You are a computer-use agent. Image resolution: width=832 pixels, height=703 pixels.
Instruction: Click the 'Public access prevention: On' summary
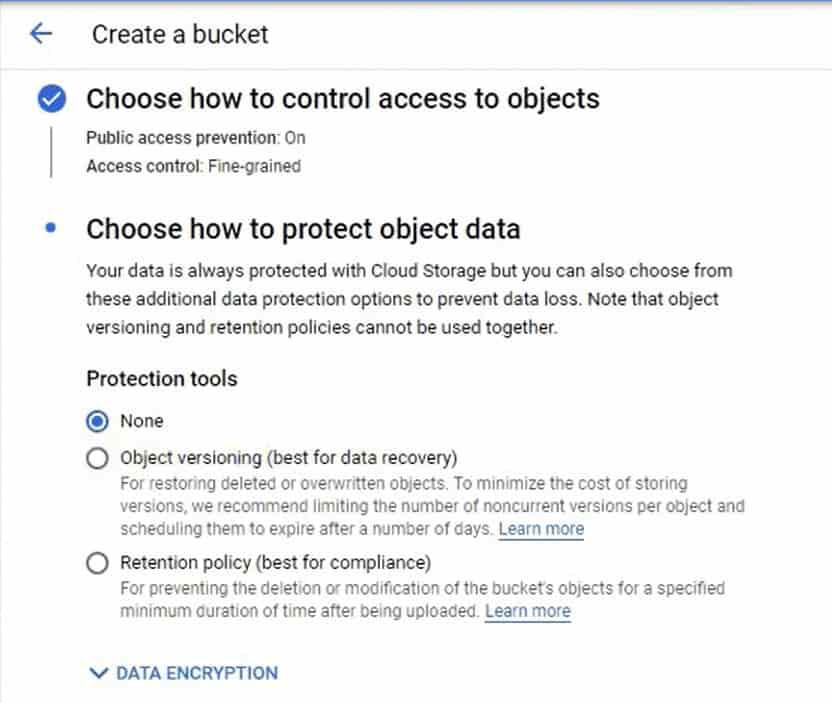tap(196, 138)
